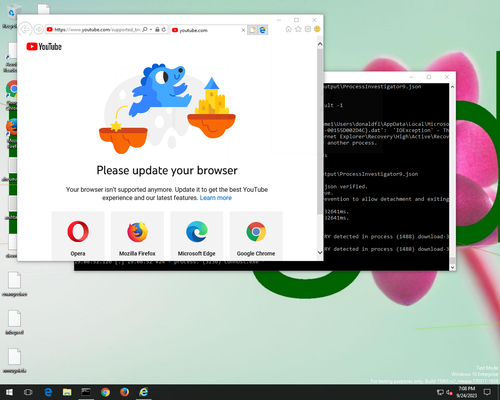Open the Windows Start menu

coord(9,392)
